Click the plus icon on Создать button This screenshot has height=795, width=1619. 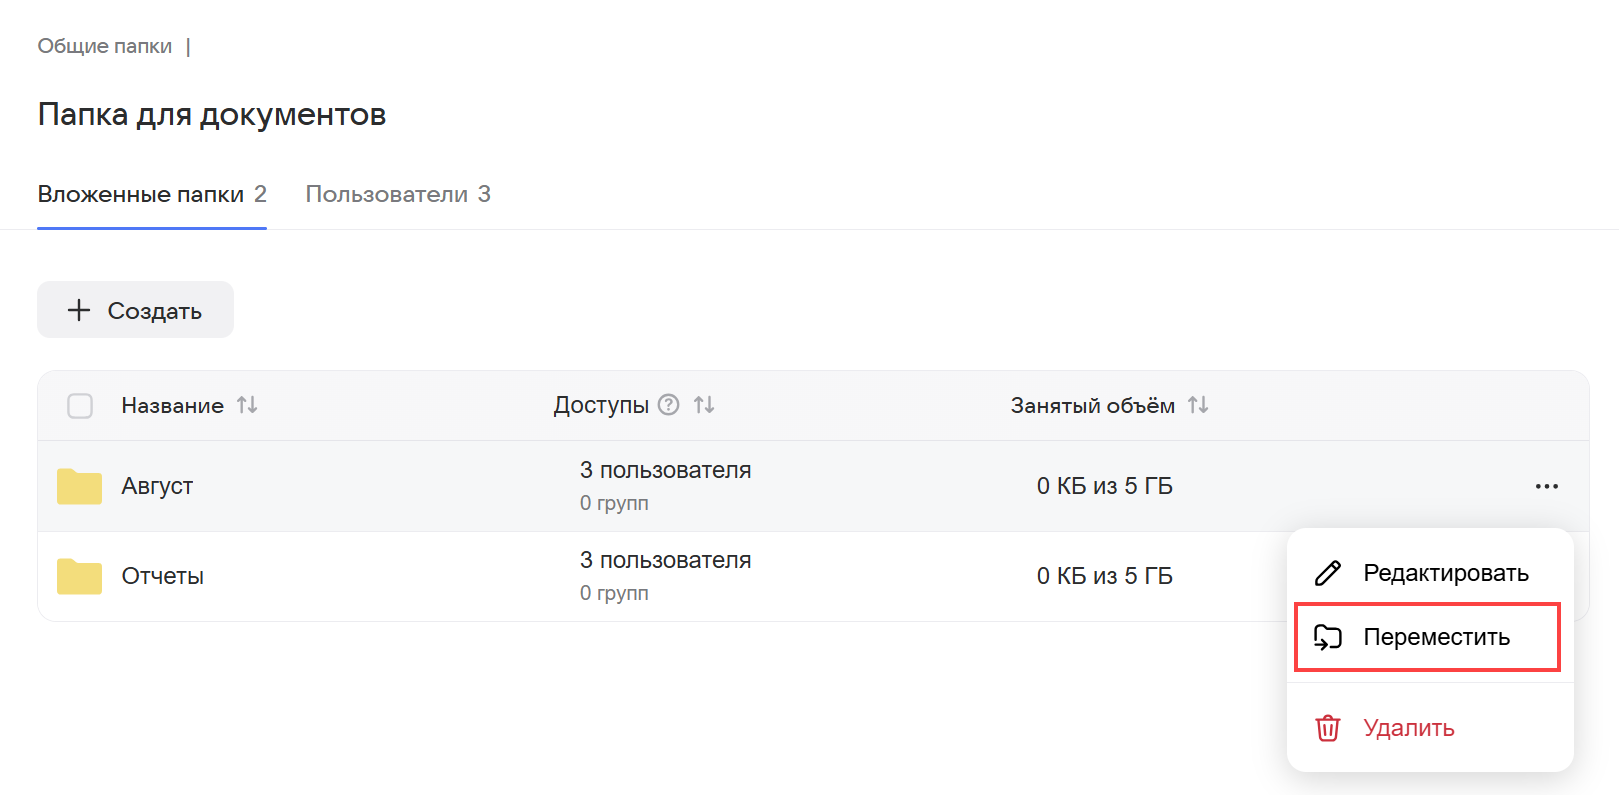tap(79, 311)
